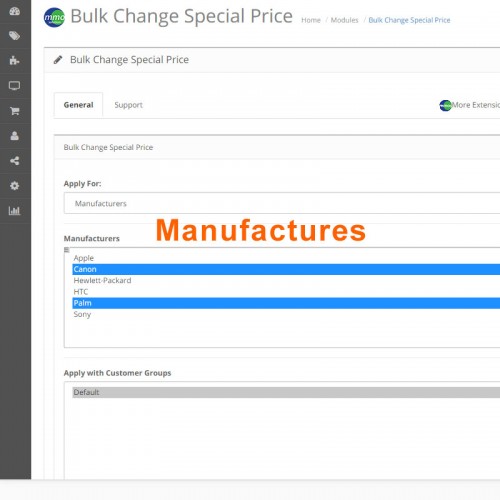Click the mmo logo beside page title

54,17
